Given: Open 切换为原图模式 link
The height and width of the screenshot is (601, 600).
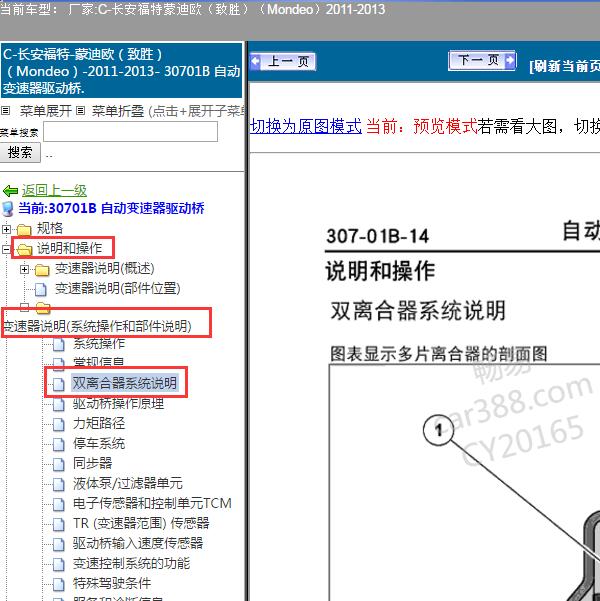Looking at the screenshot, I should (306, 126).
